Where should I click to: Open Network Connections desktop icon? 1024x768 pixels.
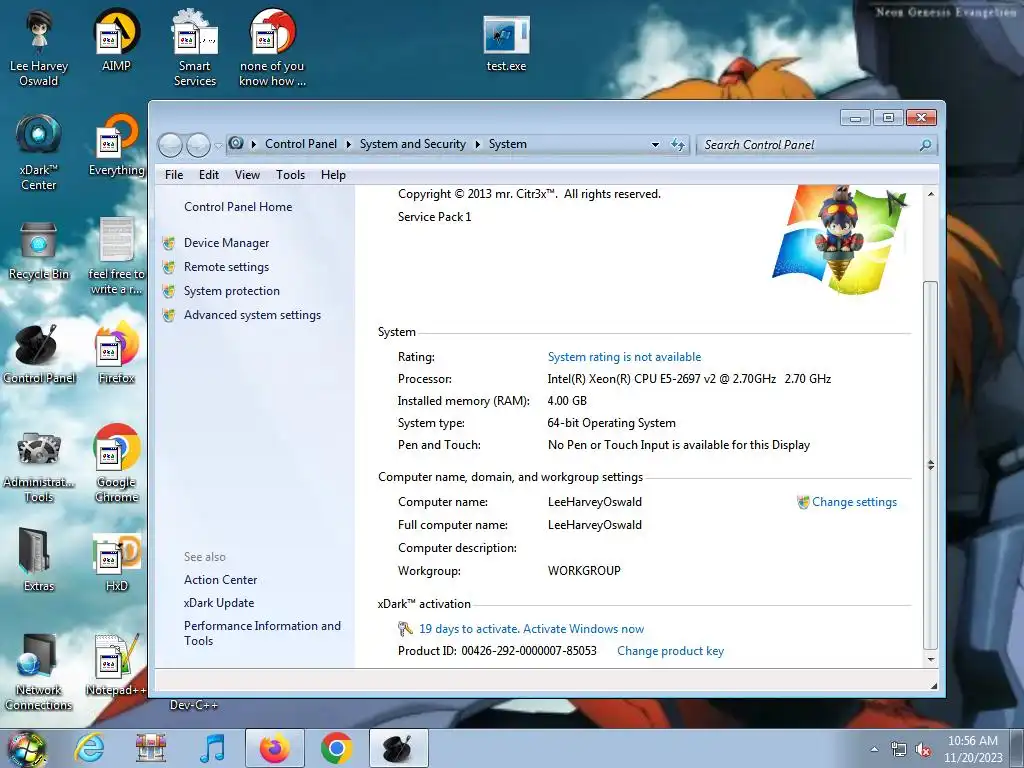click(x=39, y=671)
